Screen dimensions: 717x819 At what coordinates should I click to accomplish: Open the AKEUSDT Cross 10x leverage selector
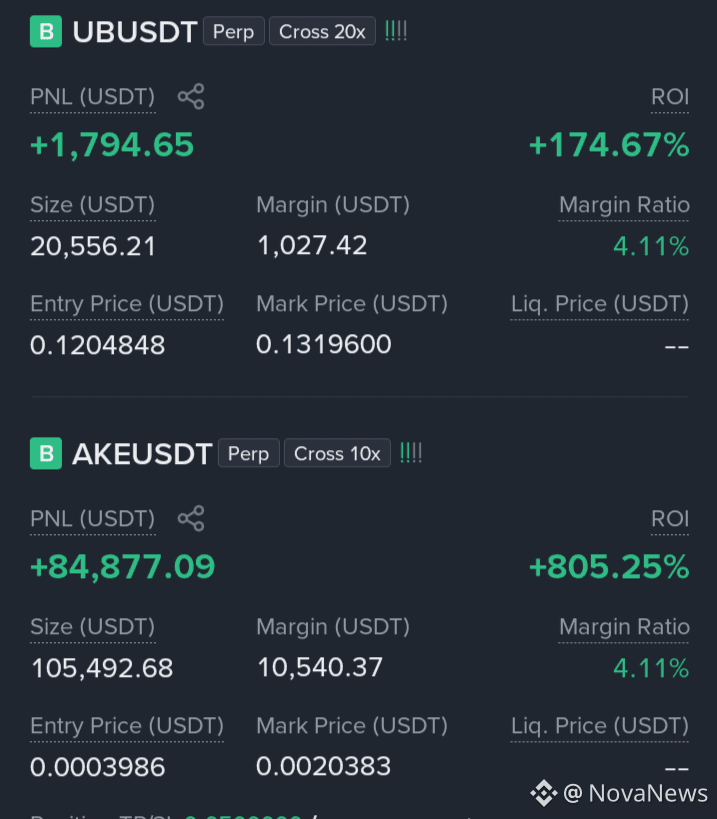(337, 453)
